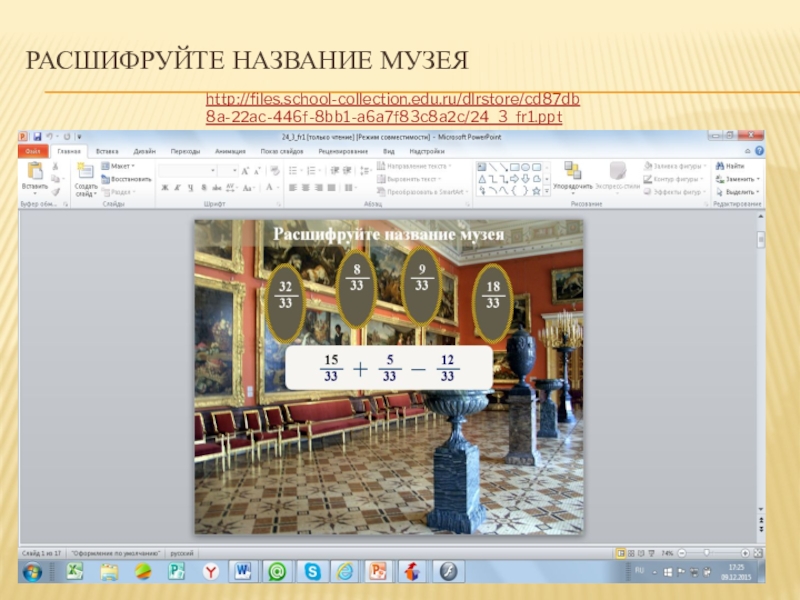Open the school-collection.edu.ru hyperlink
Image resolution: width=800 pixels, height=600 pixels.
pyautogui.click(x=392, y=109)
